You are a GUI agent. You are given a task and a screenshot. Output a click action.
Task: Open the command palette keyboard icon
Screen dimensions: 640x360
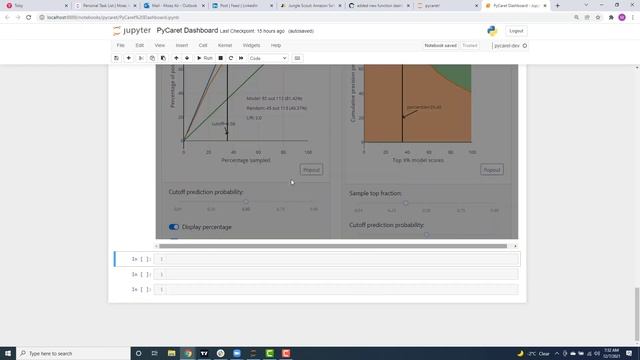297,58
